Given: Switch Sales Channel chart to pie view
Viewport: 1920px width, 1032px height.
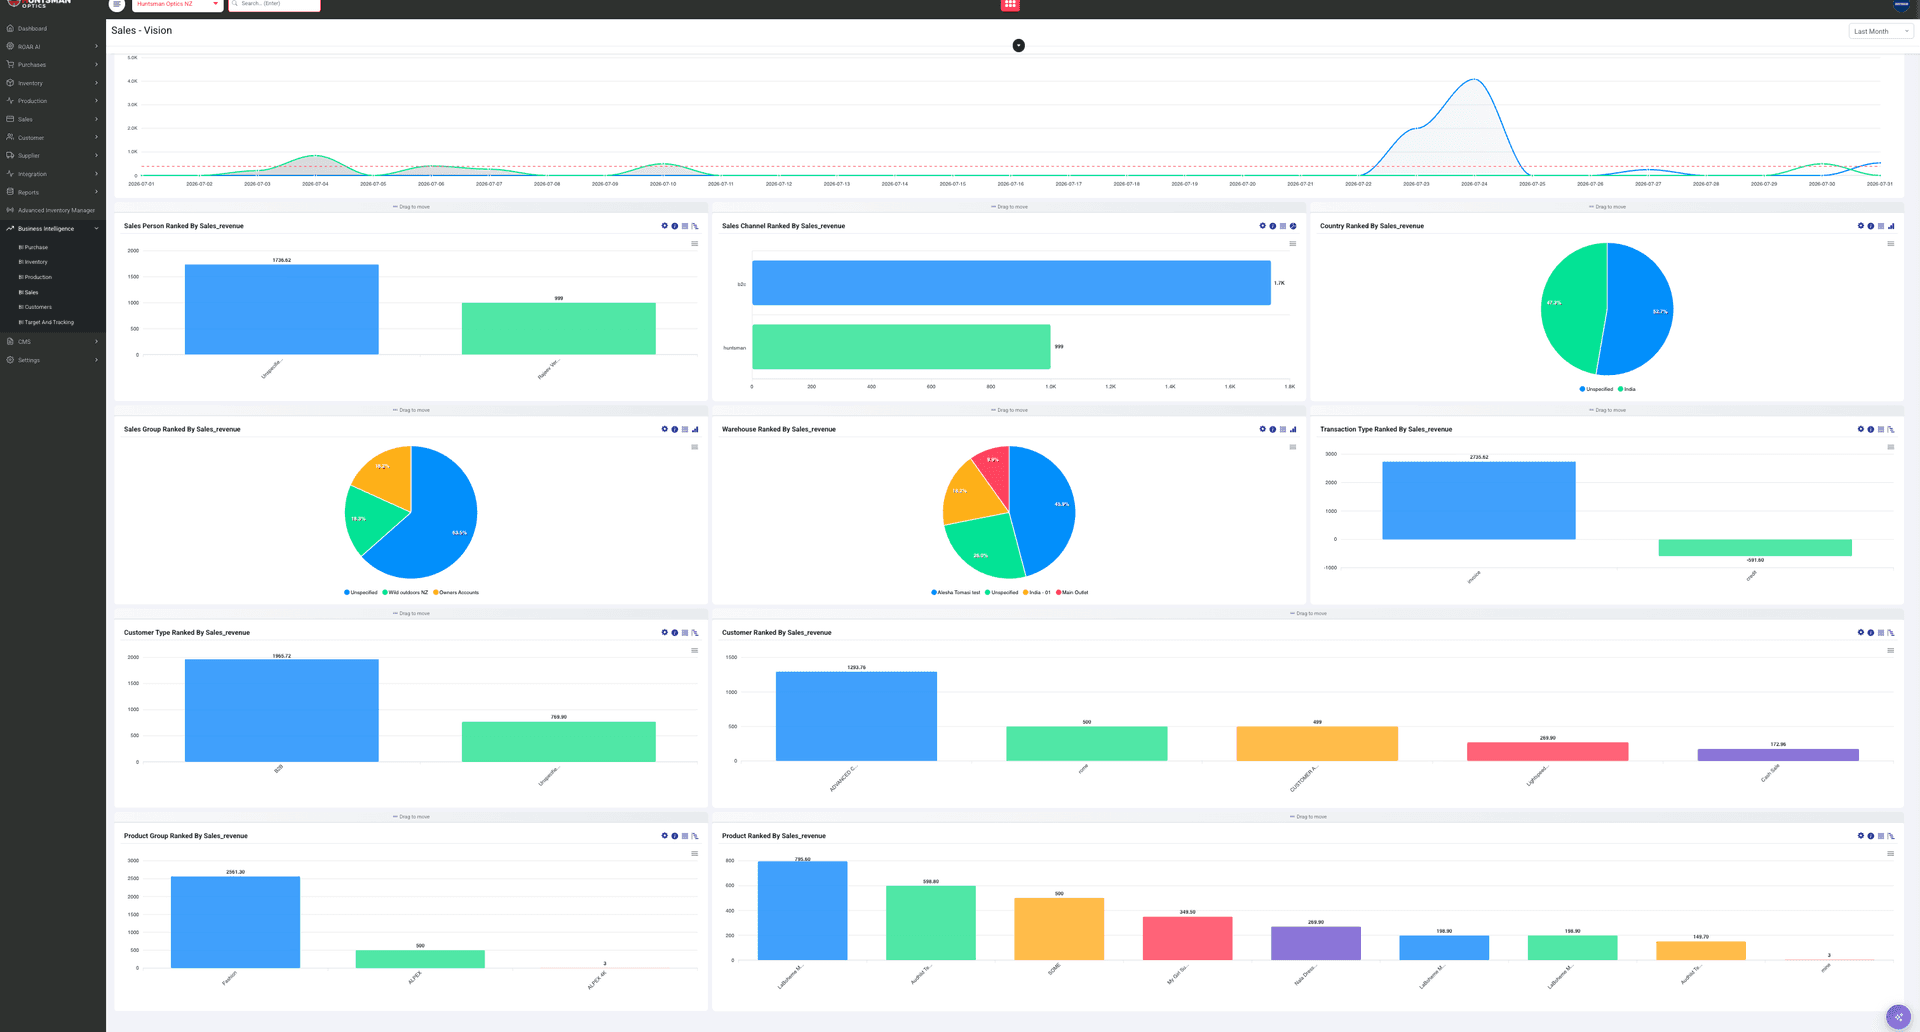Looking at the screenshot, I should [x=1293, y=226].
